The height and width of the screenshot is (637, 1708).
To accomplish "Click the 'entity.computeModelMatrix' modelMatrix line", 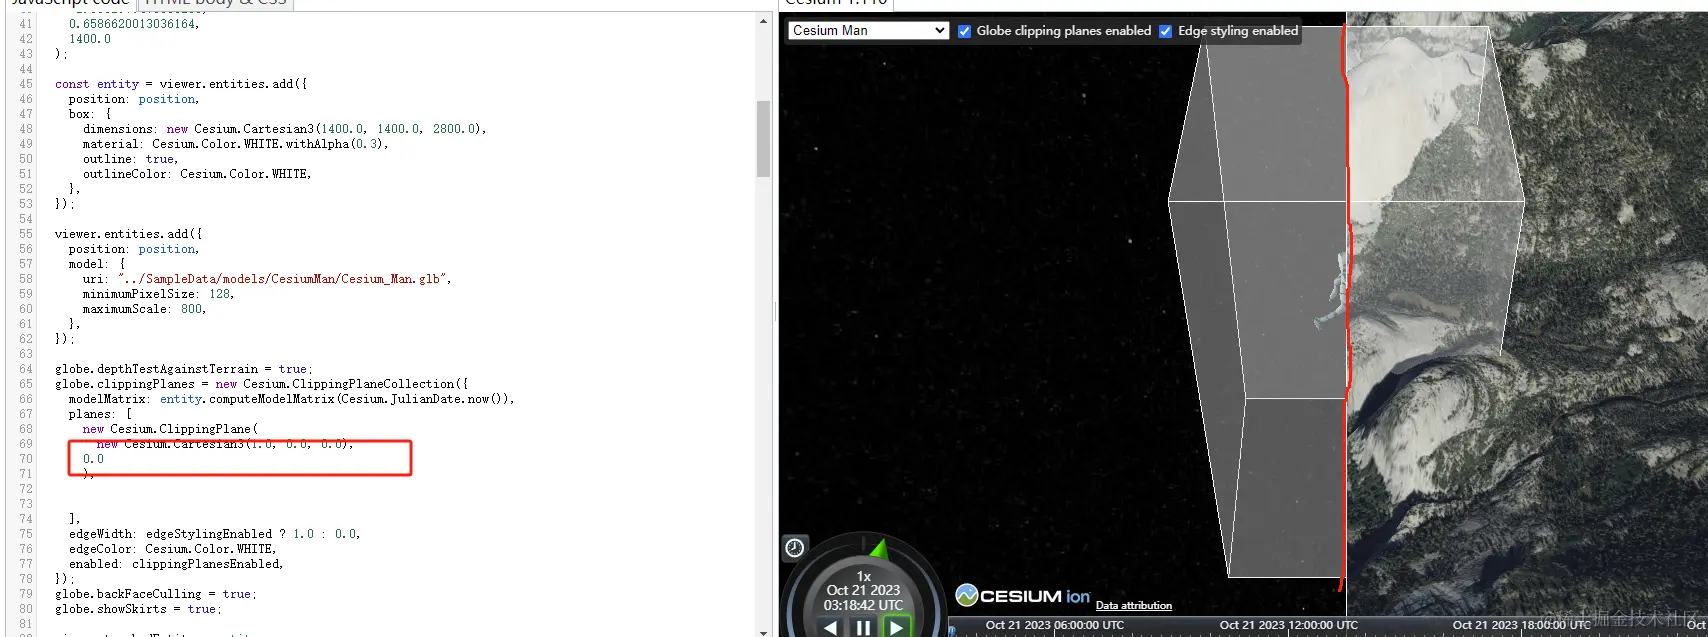I will pyautogui.click(x=292, y=399).
